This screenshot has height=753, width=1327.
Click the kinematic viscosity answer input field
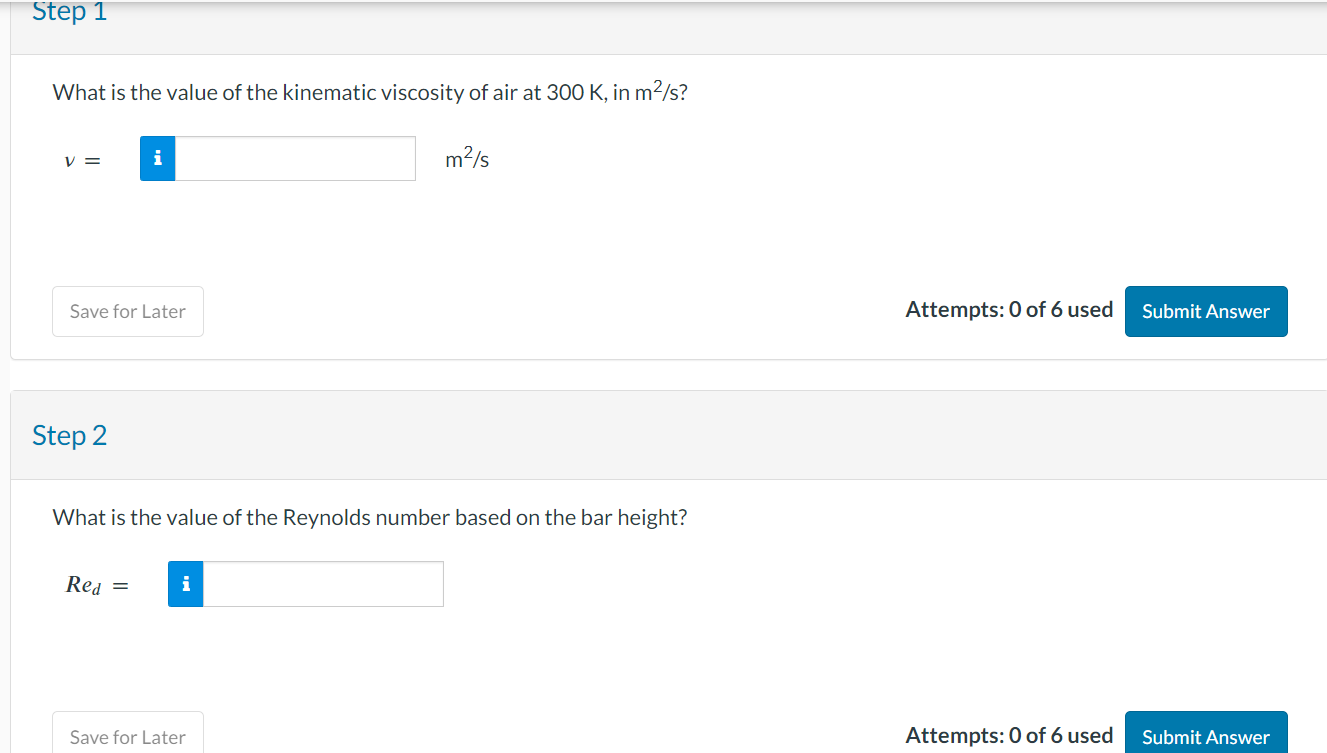point(295,158)
